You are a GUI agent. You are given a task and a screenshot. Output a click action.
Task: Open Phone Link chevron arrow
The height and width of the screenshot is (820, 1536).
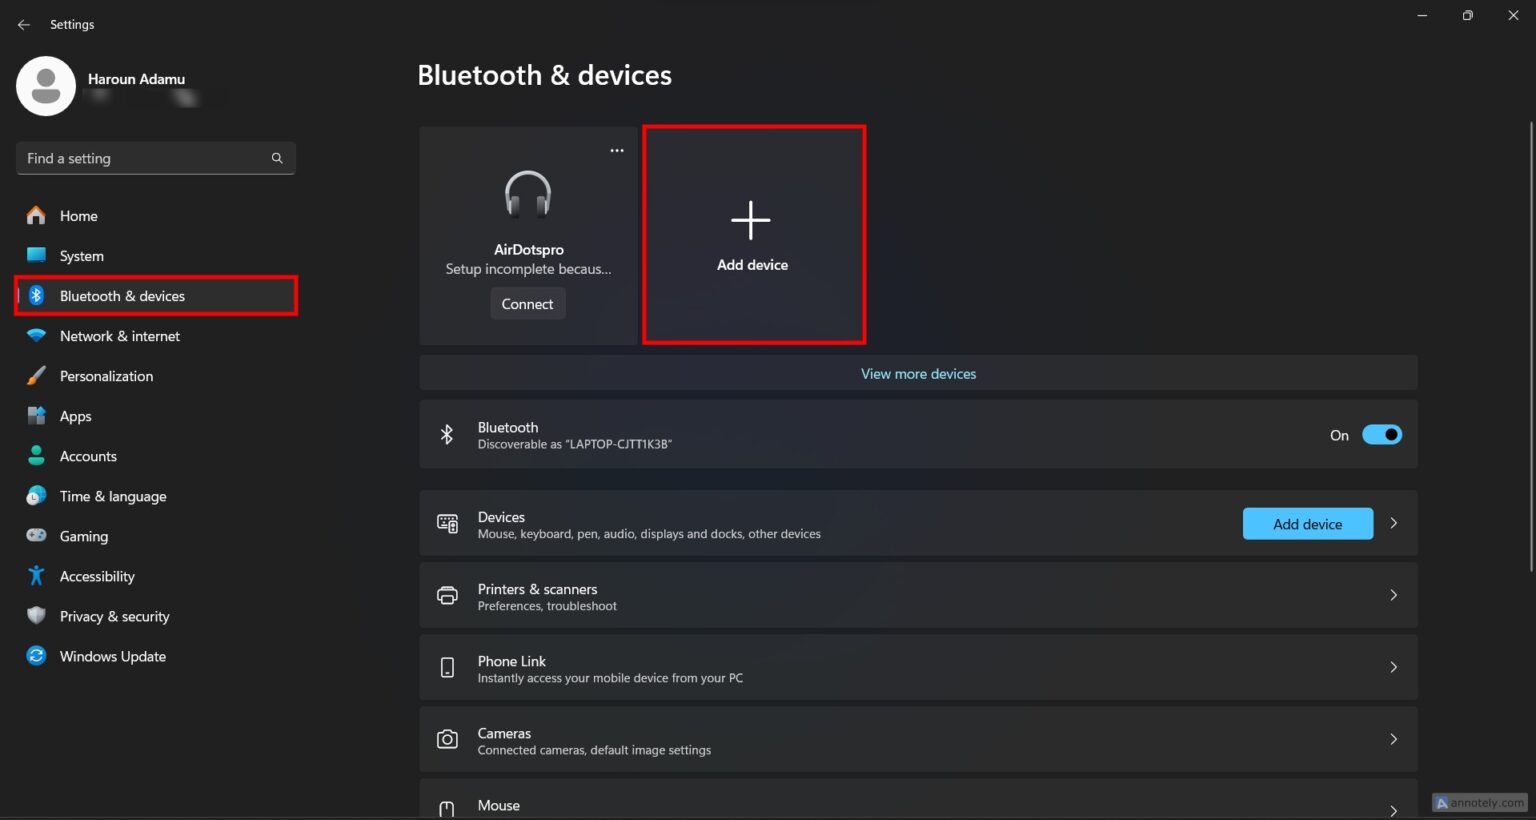coord(1393,668)
